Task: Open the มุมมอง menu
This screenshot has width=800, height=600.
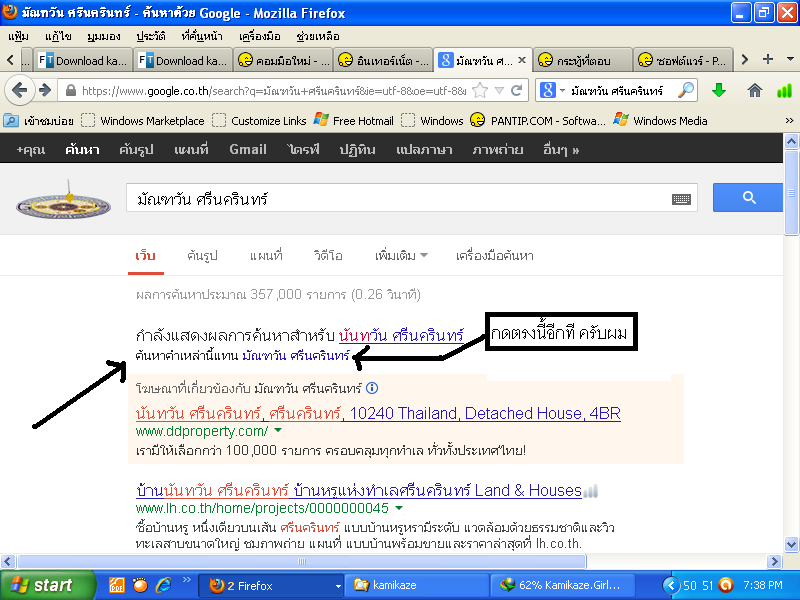Action: coord(104,36)
